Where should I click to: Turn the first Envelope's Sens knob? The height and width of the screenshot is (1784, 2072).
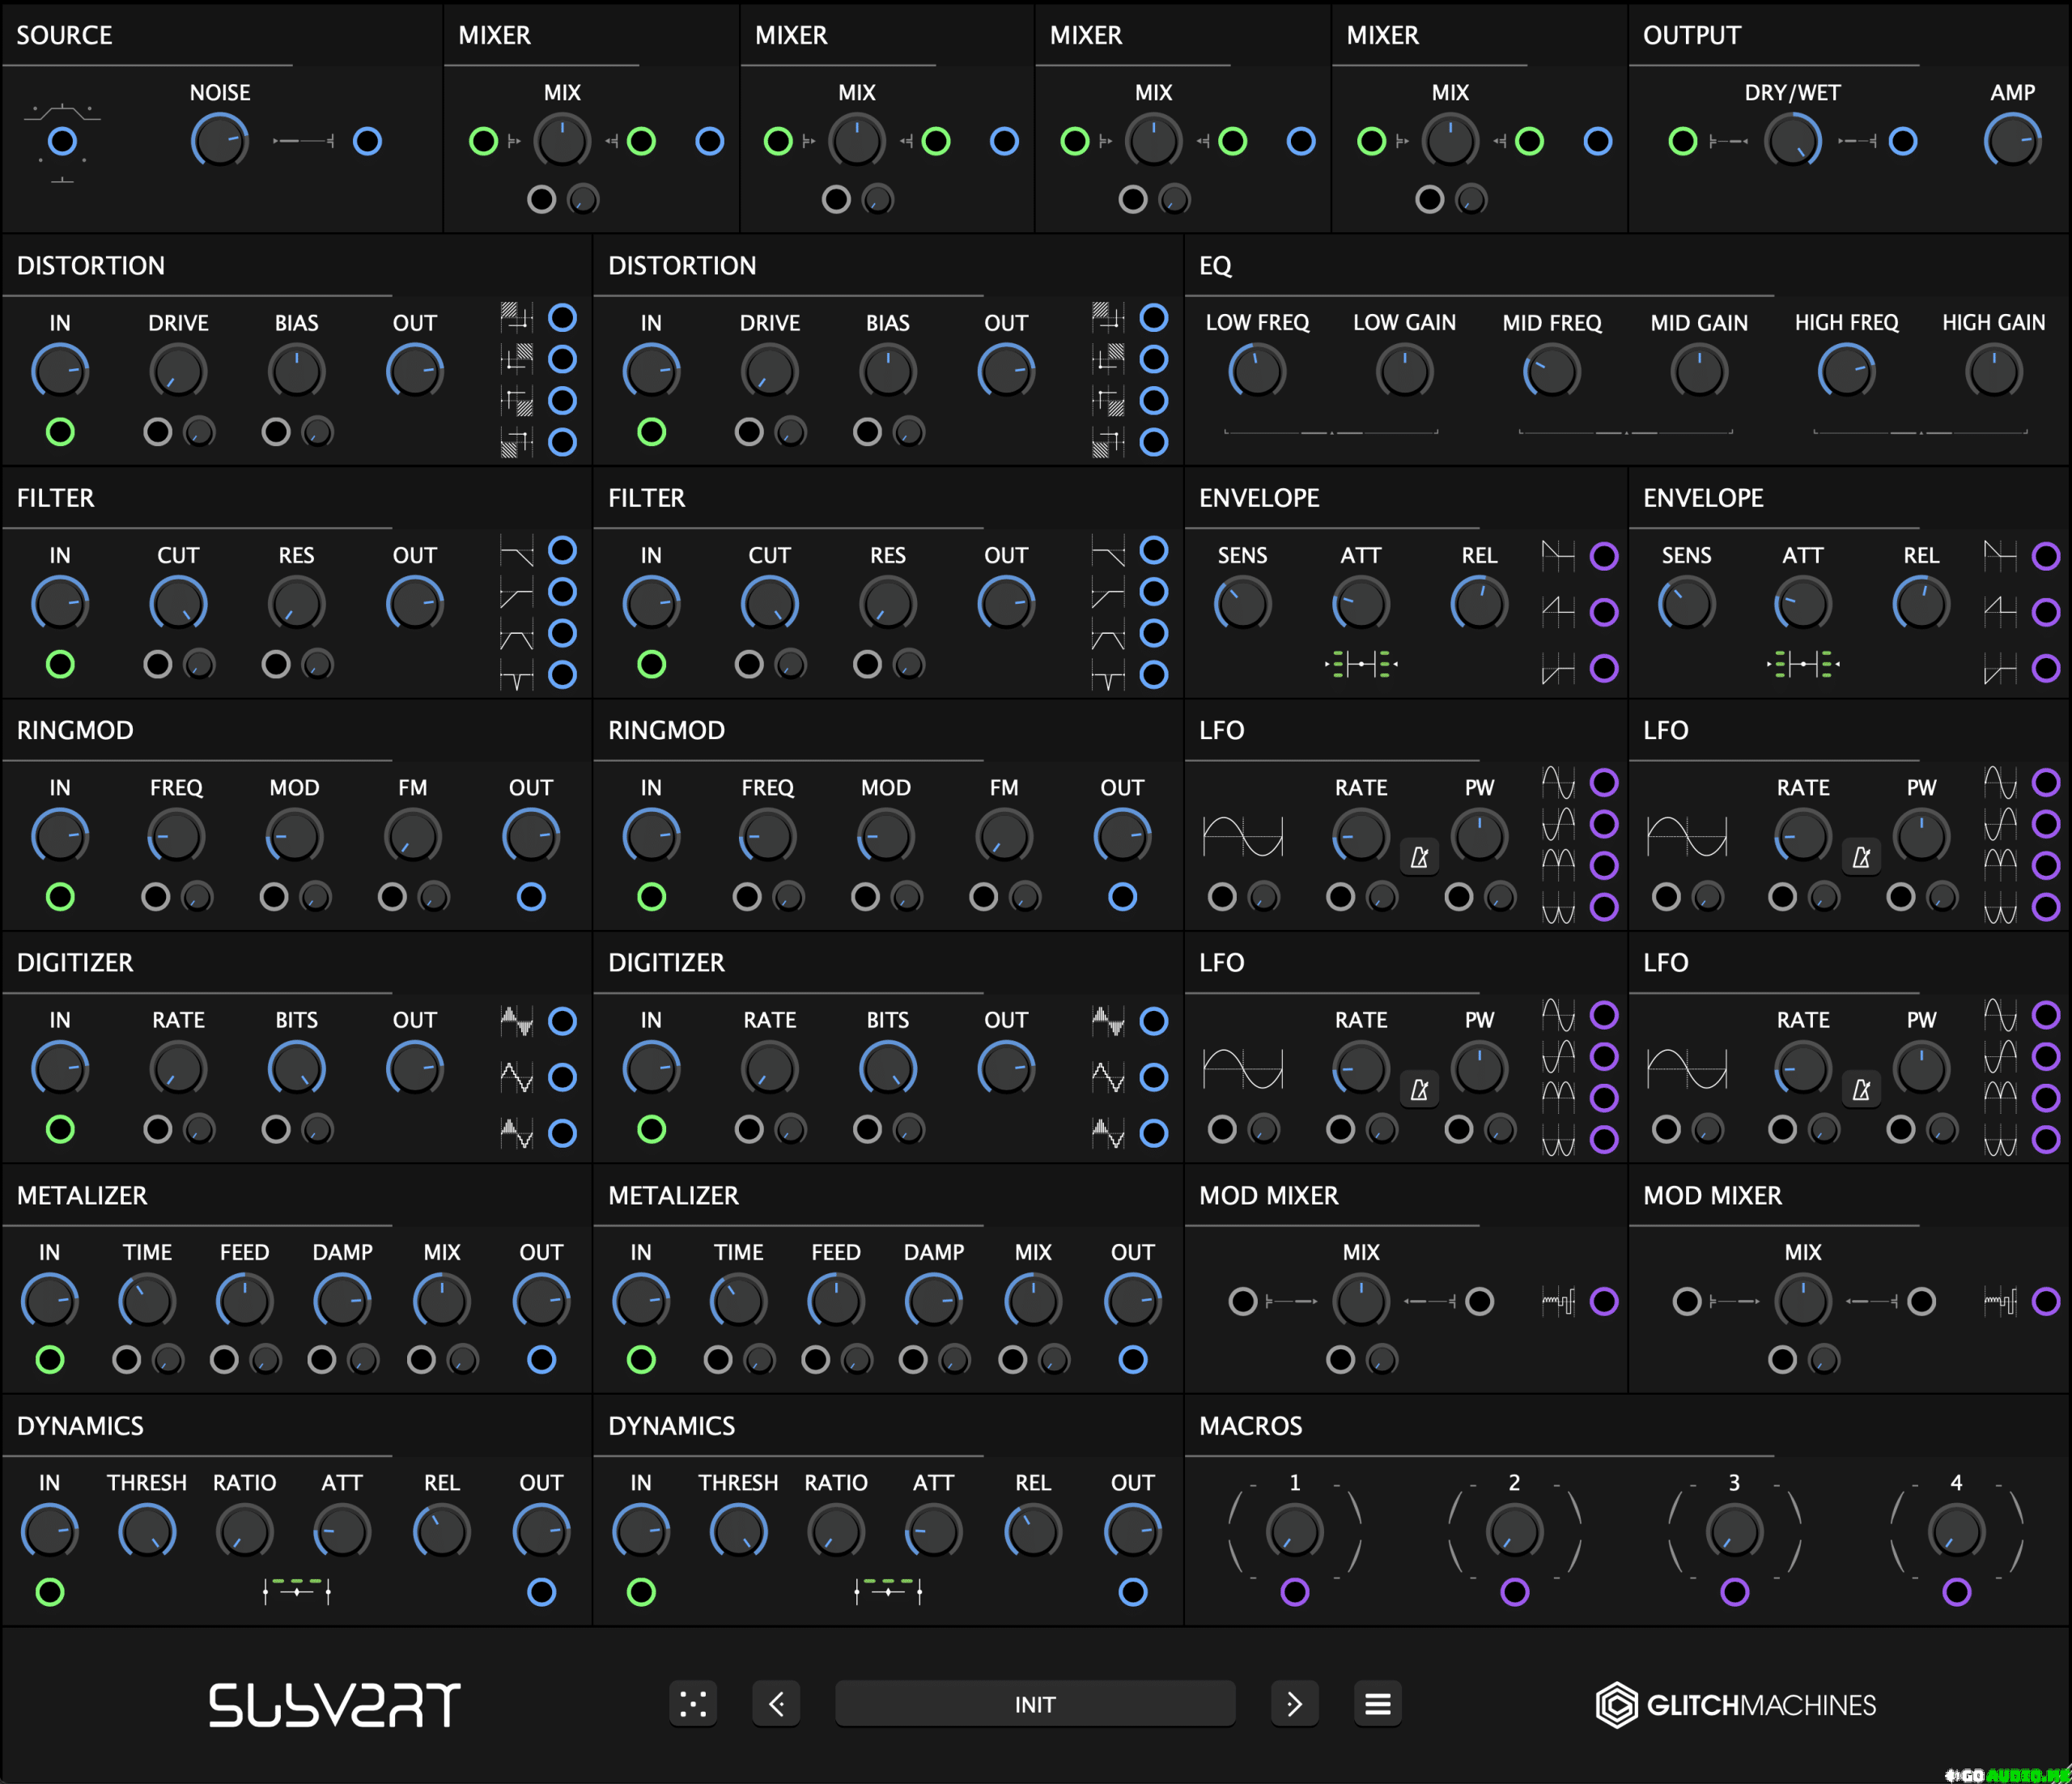click(1242, 604)
